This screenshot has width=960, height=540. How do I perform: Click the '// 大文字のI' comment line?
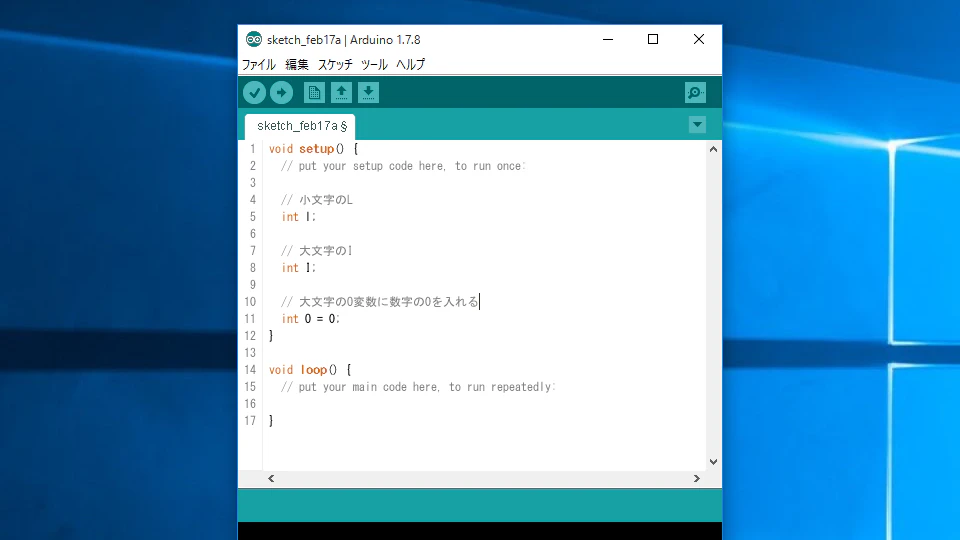point(317,251)
